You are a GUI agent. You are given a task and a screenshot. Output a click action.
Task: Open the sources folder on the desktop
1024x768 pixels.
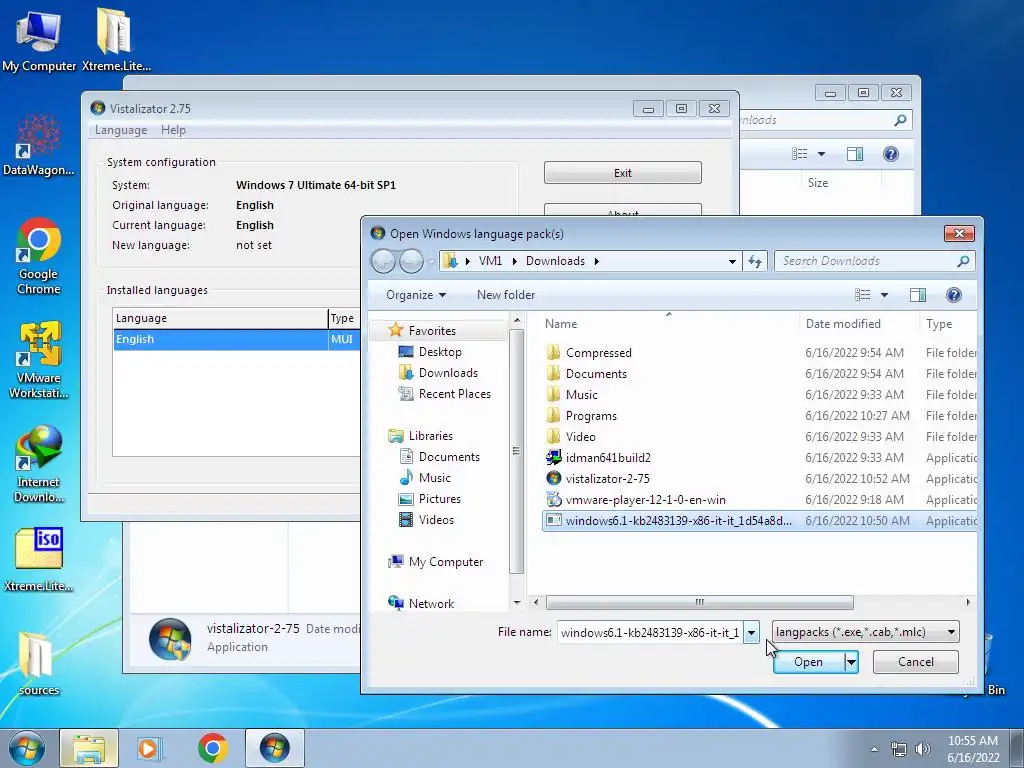(39, 664)
